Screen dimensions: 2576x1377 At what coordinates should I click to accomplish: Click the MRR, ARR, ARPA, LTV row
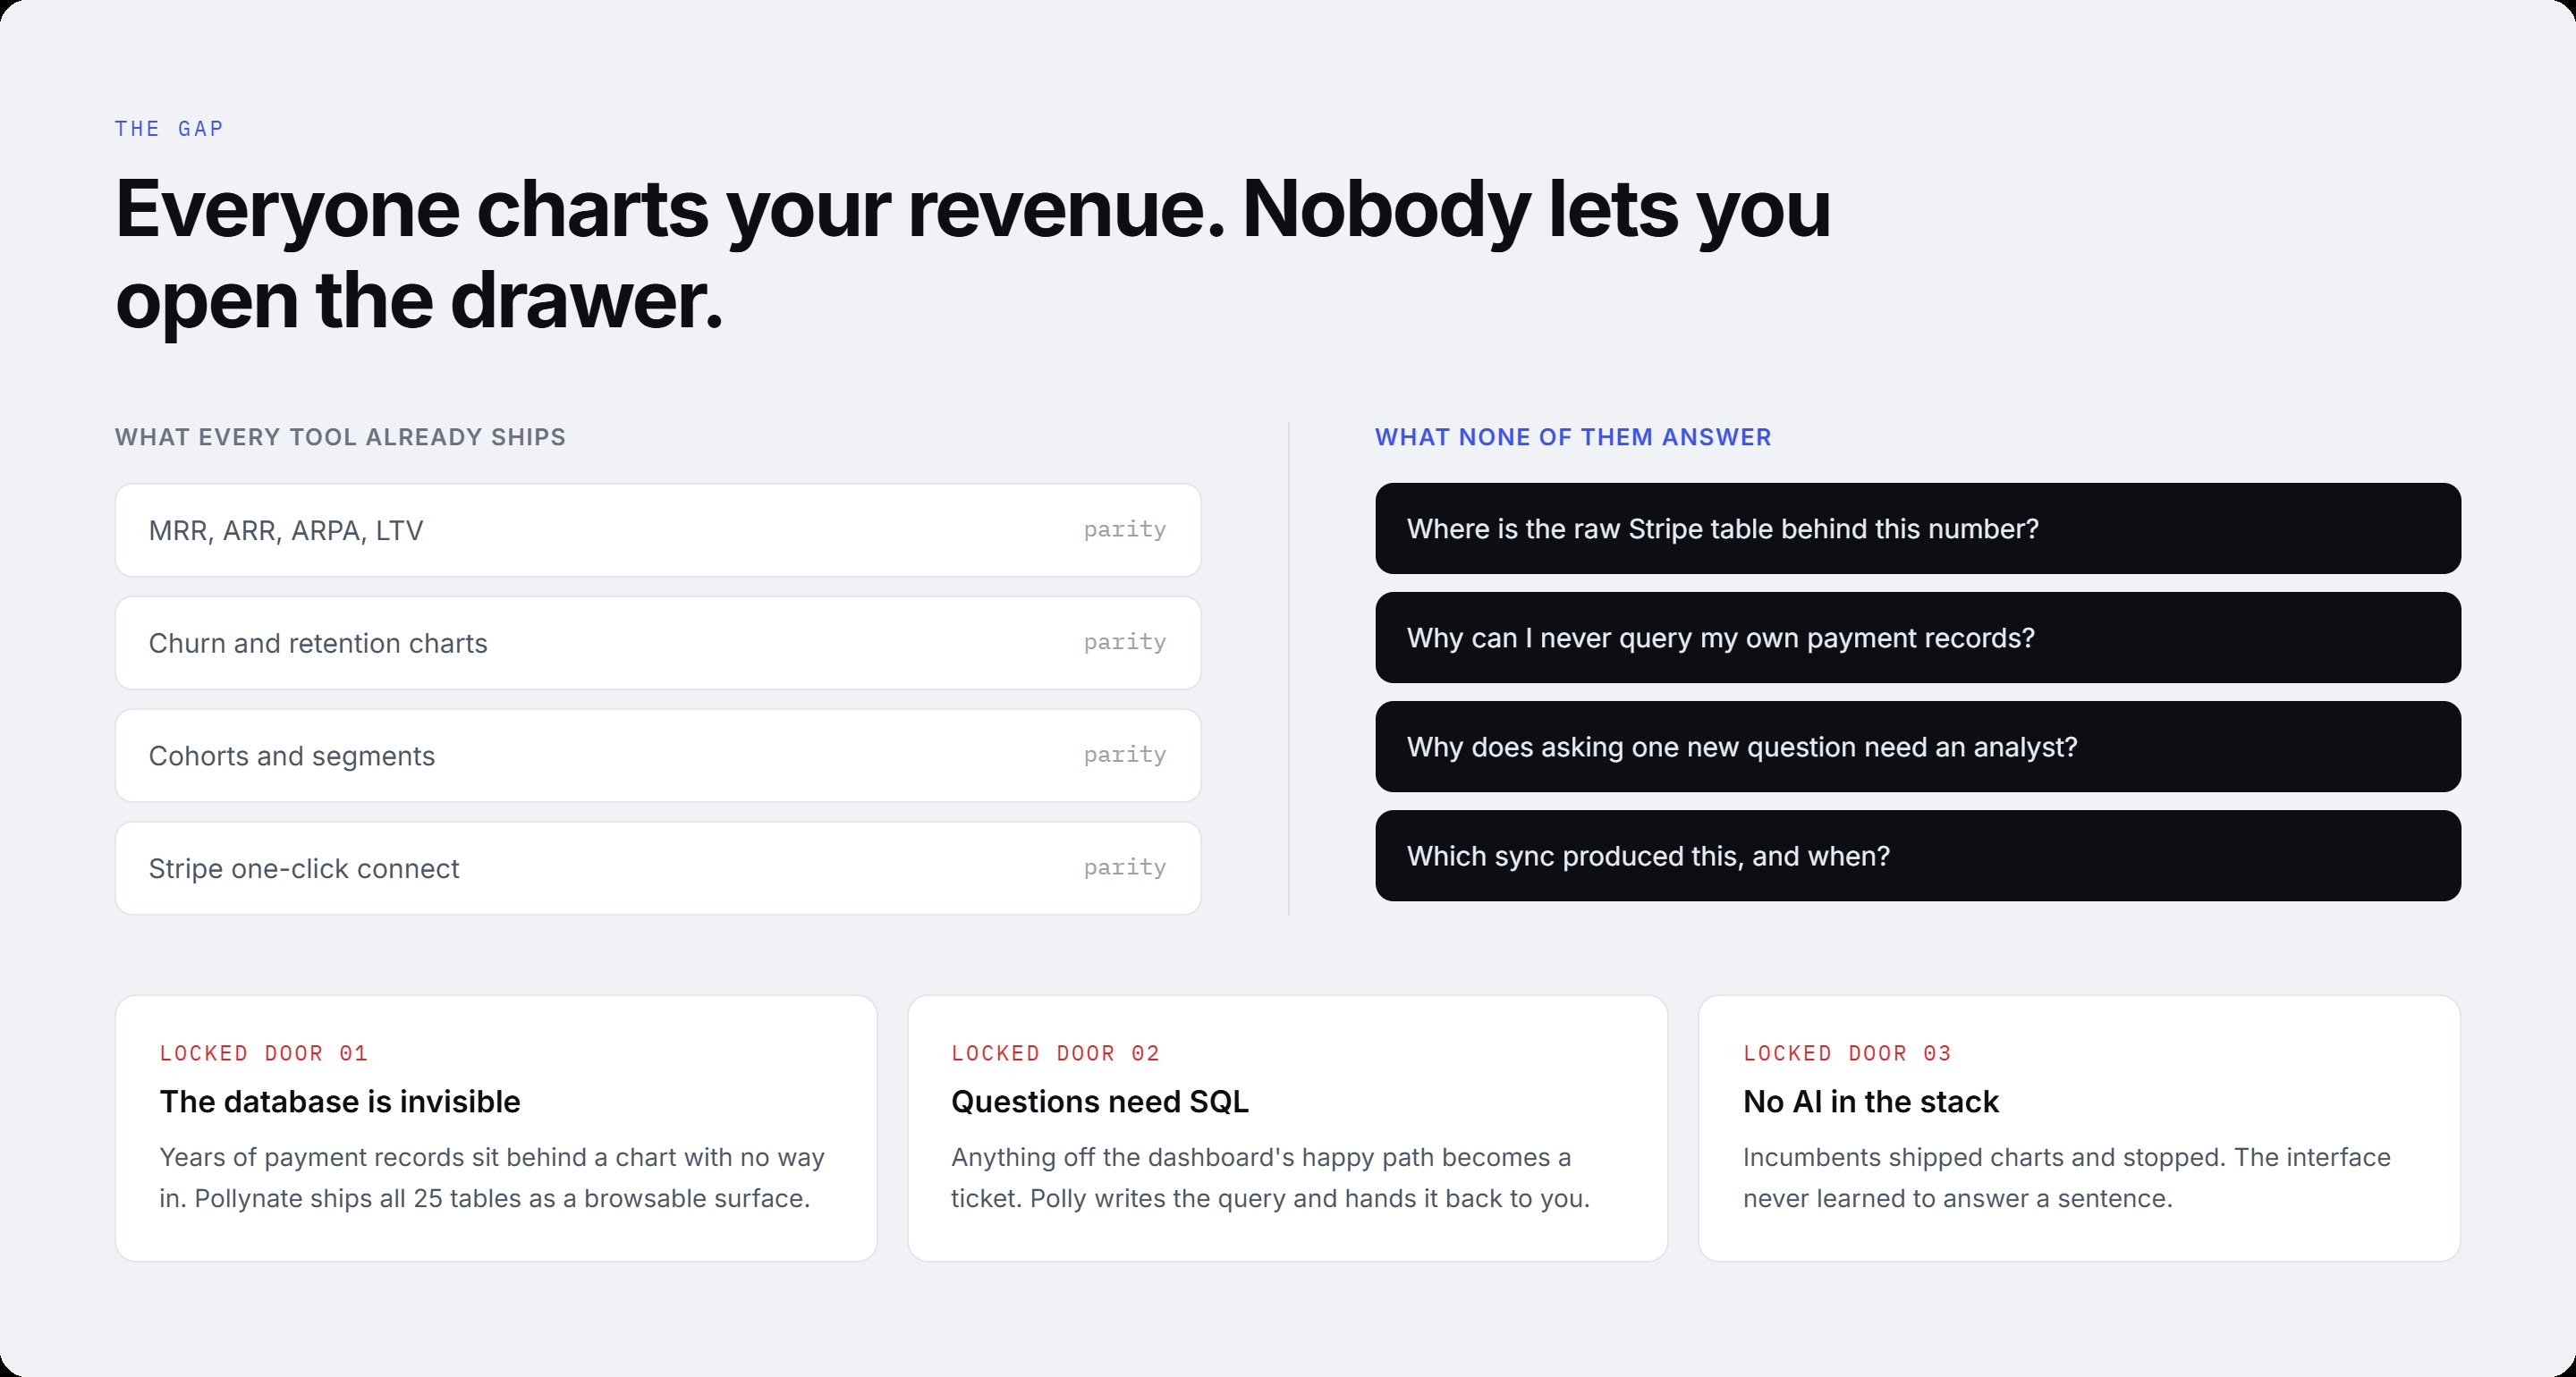coord(658,530)
